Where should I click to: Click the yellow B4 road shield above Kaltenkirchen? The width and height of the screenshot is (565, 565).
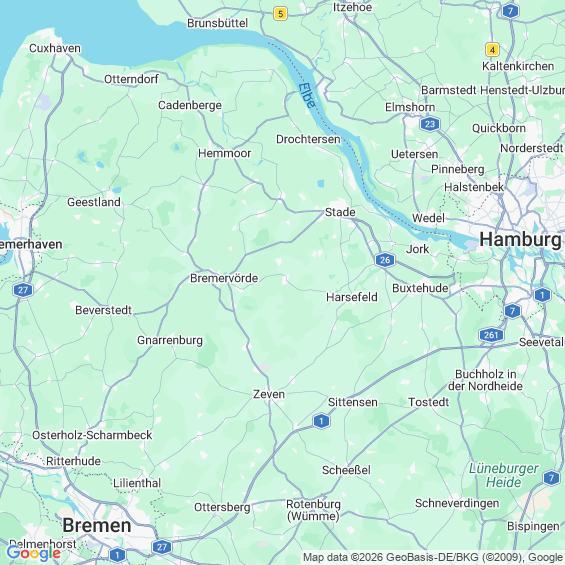tap(492, 49)
